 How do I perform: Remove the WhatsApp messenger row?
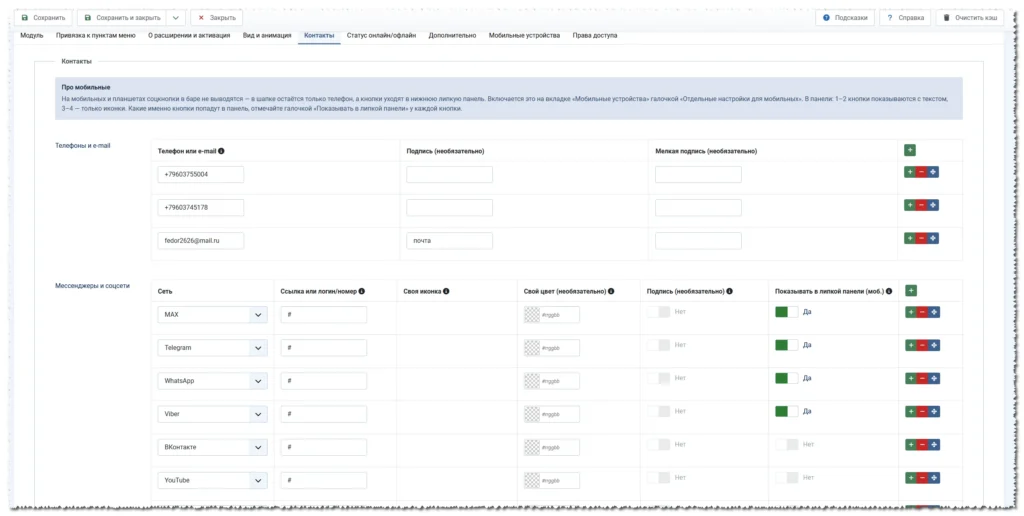pyautogui.click(x=923, y=378)
